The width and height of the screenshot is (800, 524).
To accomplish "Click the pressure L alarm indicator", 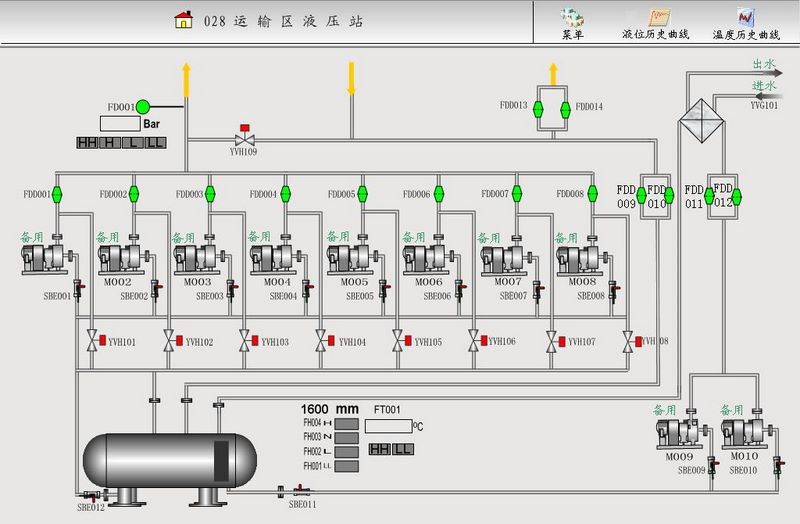I will pyautogui.click(x=133, y=142).
